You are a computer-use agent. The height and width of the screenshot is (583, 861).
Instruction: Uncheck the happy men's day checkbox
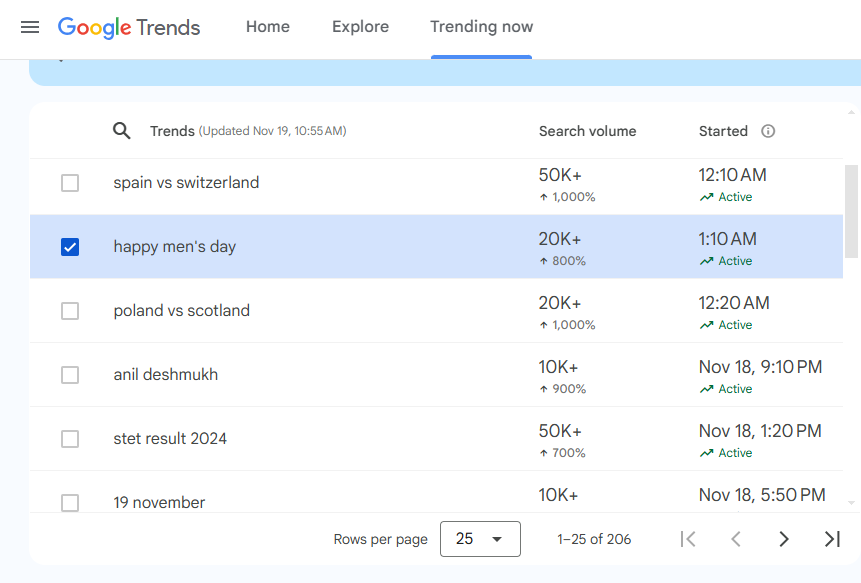tap(70, 247)
